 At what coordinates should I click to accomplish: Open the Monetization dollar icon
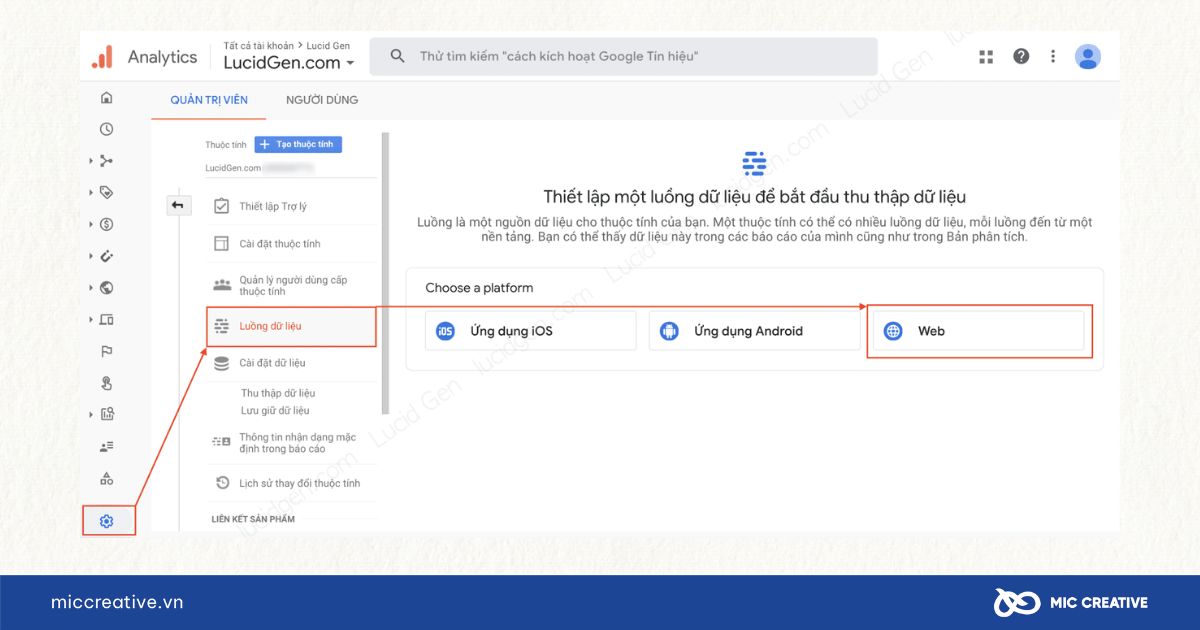[107, 224]
